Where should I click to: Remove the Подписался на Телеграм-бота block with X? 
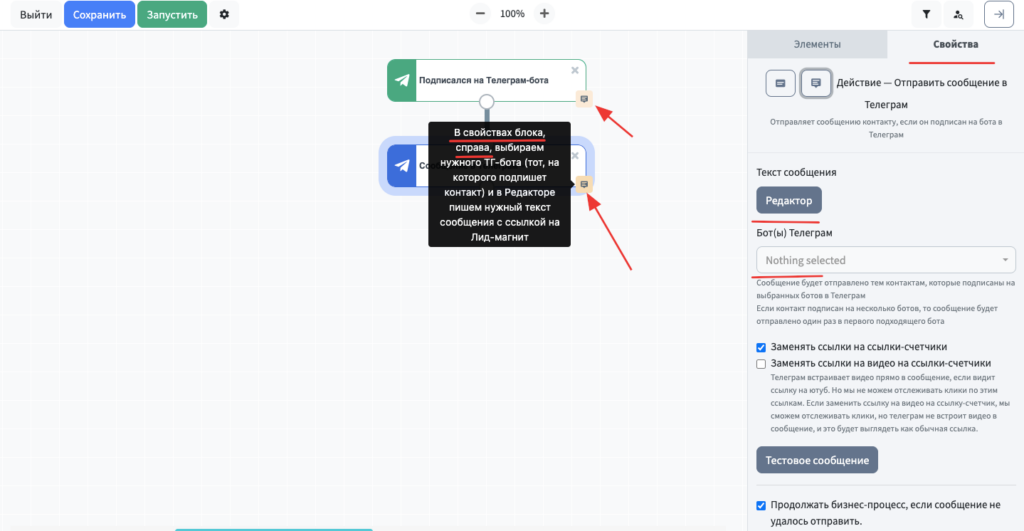pos(575,70)
